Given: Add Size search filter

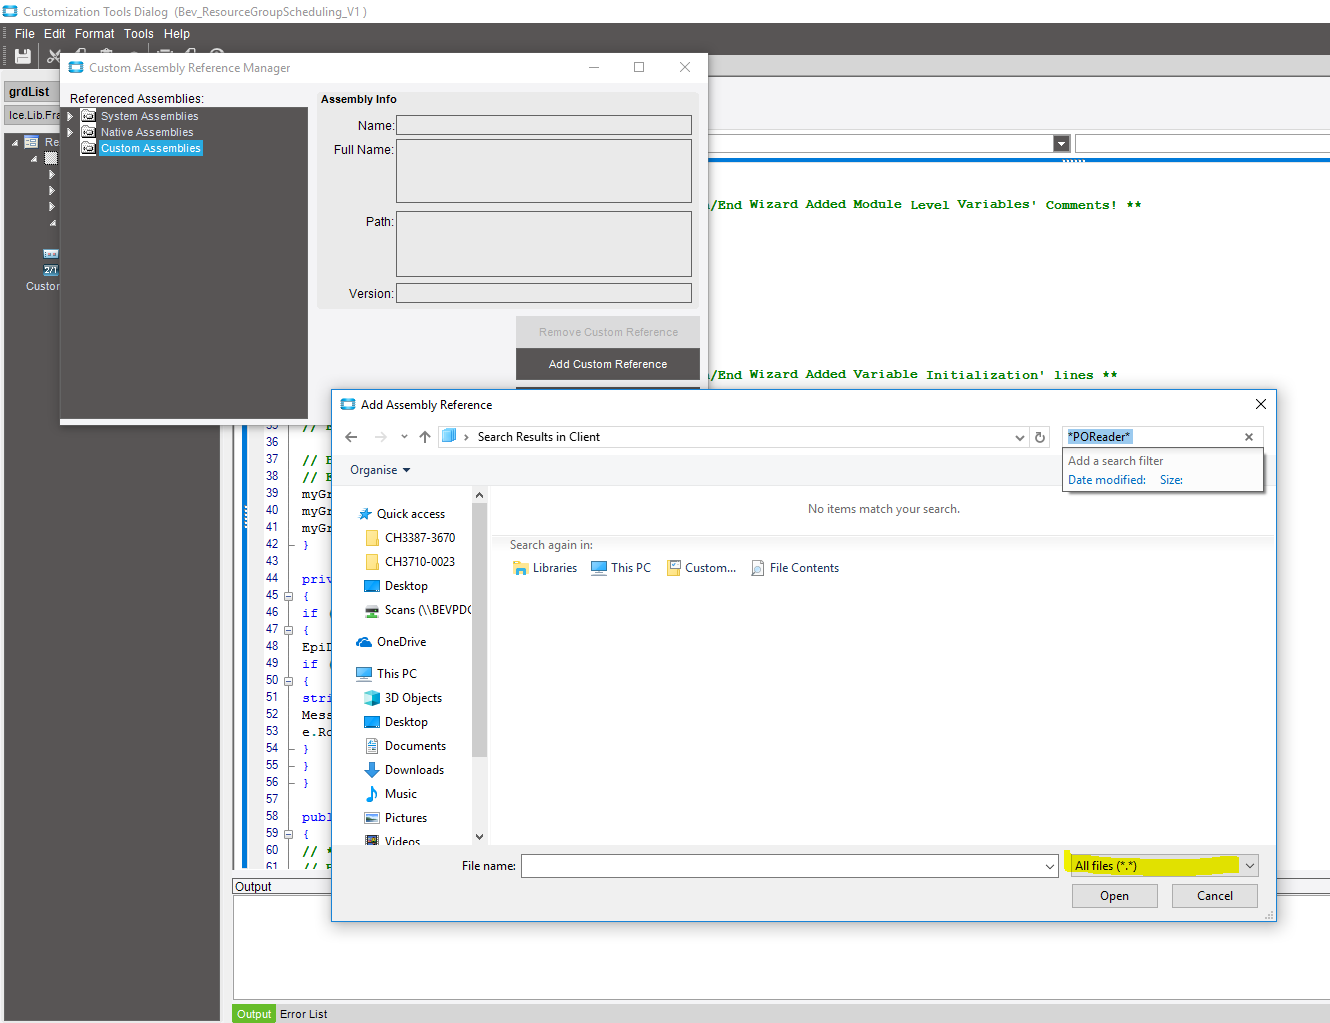Looking at the screenshot, I should click(1171, 480).
